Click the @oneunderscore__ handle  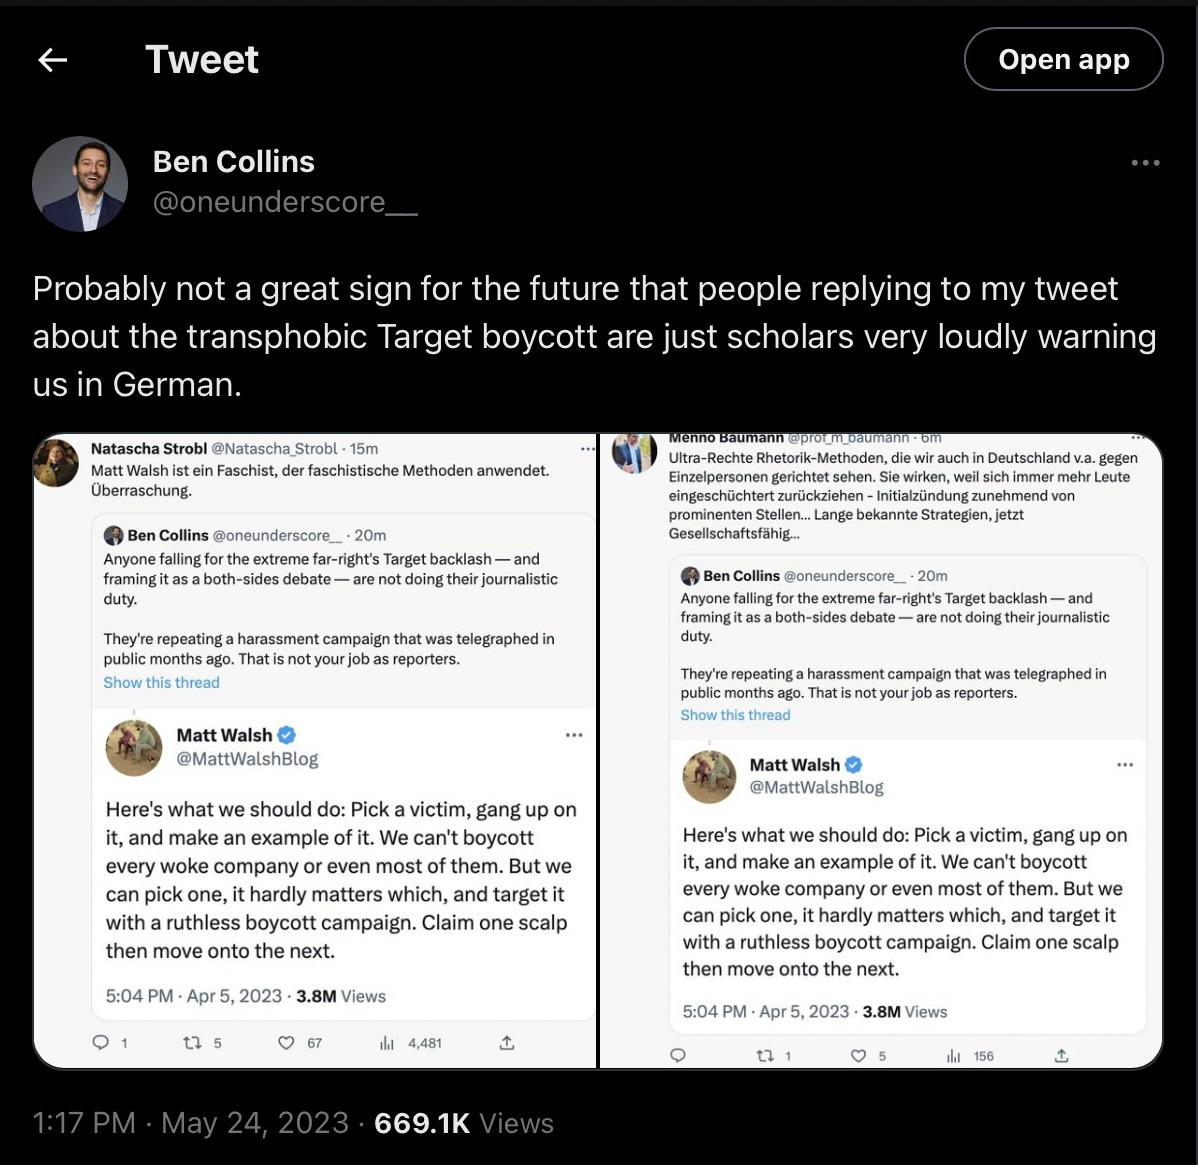285,202
